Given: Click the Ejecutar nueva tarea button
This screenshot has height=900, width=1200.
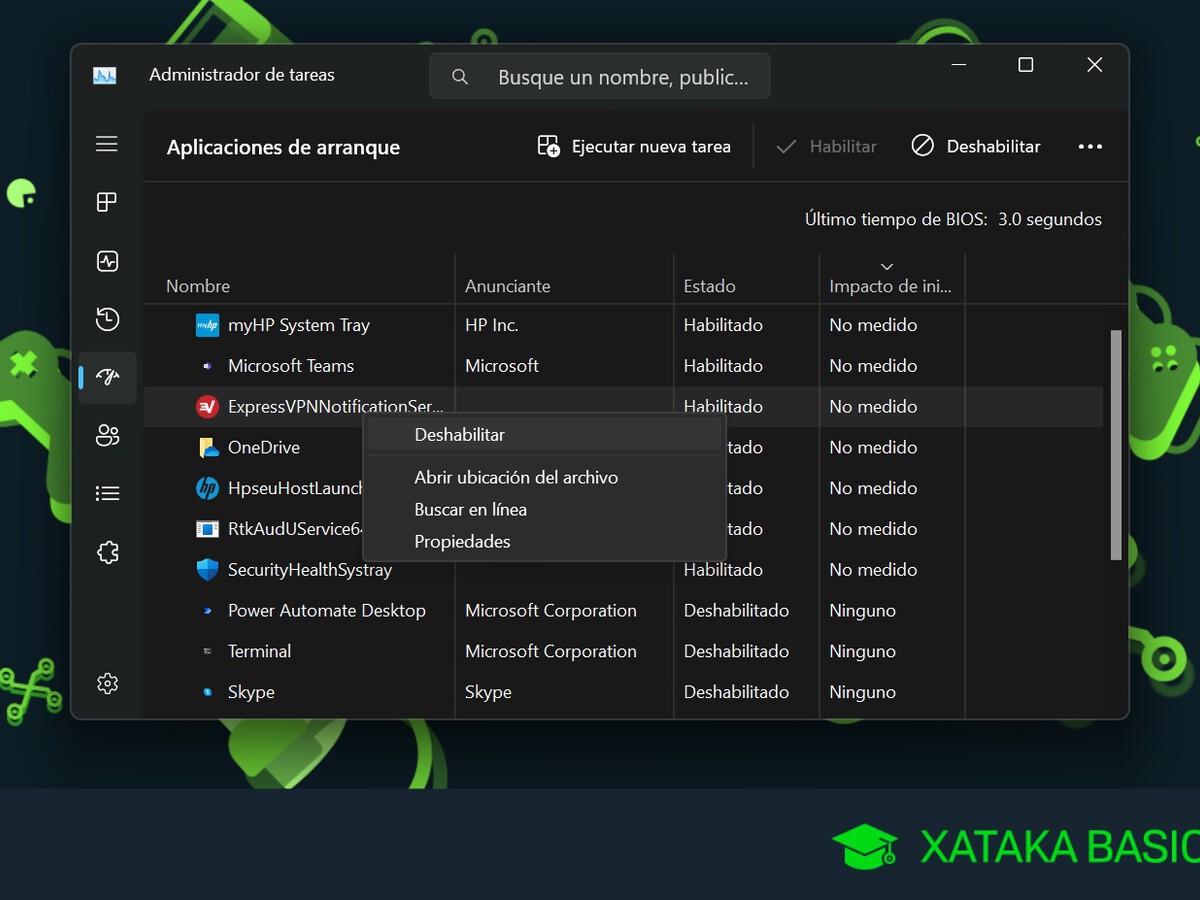Looking at the screenshot, I should click(634, 146).
